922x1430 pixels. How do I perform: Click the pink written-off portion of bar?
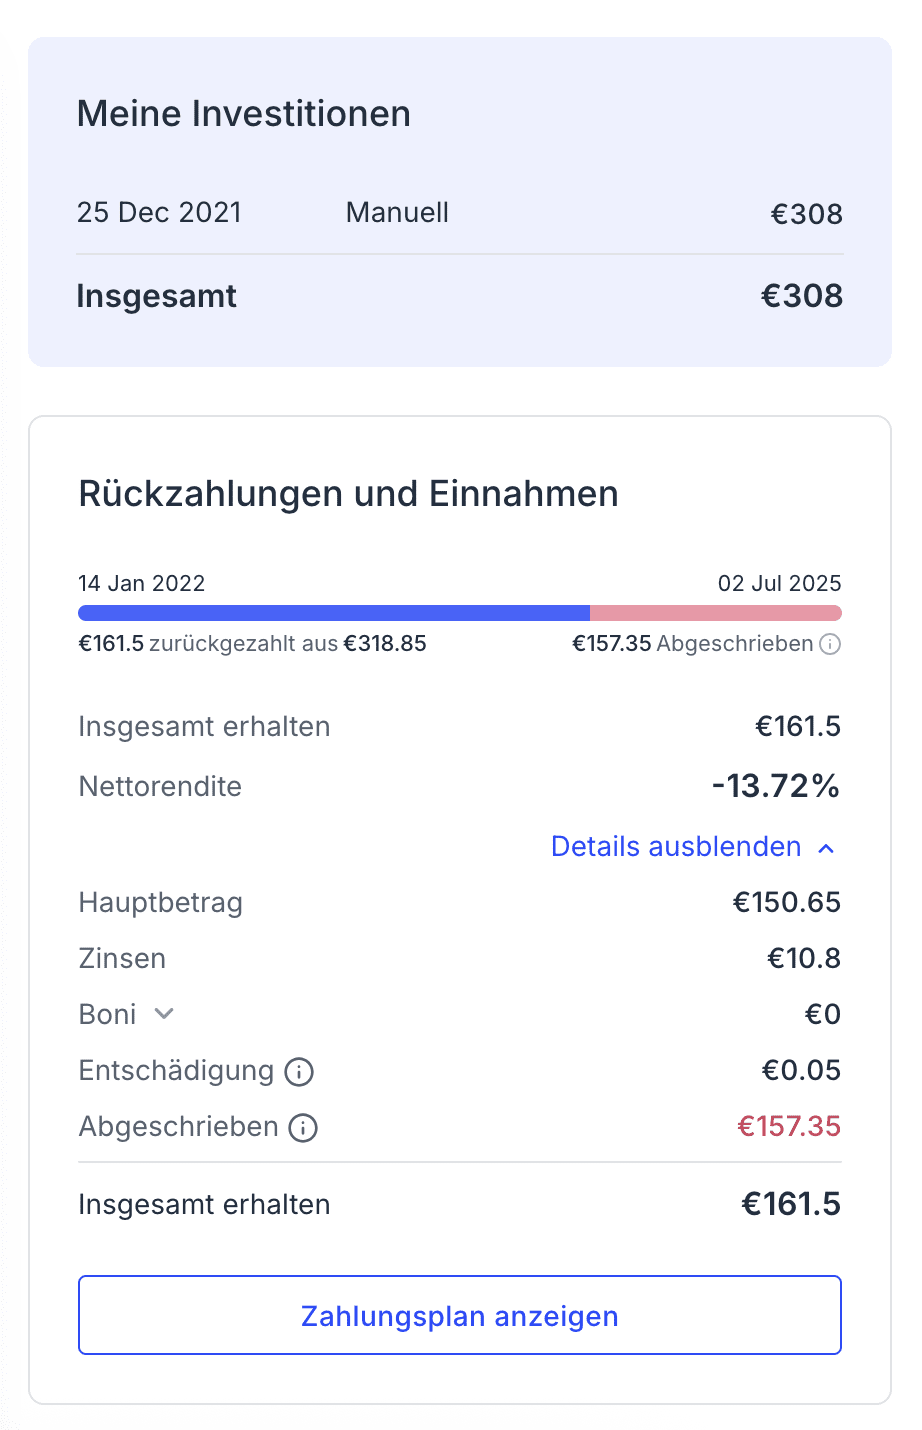tap(715, 613)
